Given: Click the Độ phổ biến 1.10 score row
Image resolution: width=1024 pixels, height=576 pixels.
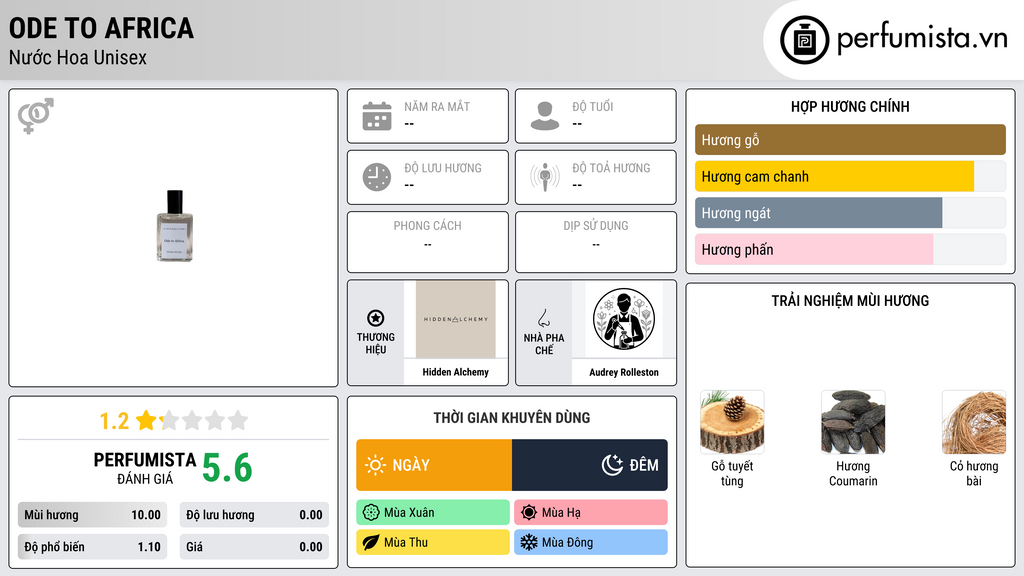Looking at the screenshot, I should pyautogui.click(x=92, y=547).
